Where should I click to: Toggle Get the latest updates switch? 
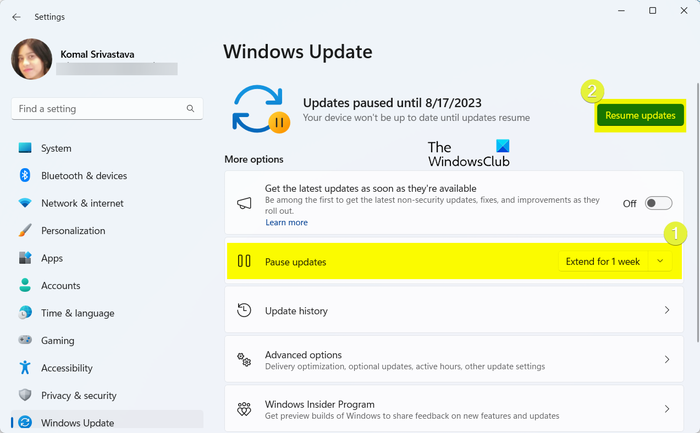[x=658, y=203]
